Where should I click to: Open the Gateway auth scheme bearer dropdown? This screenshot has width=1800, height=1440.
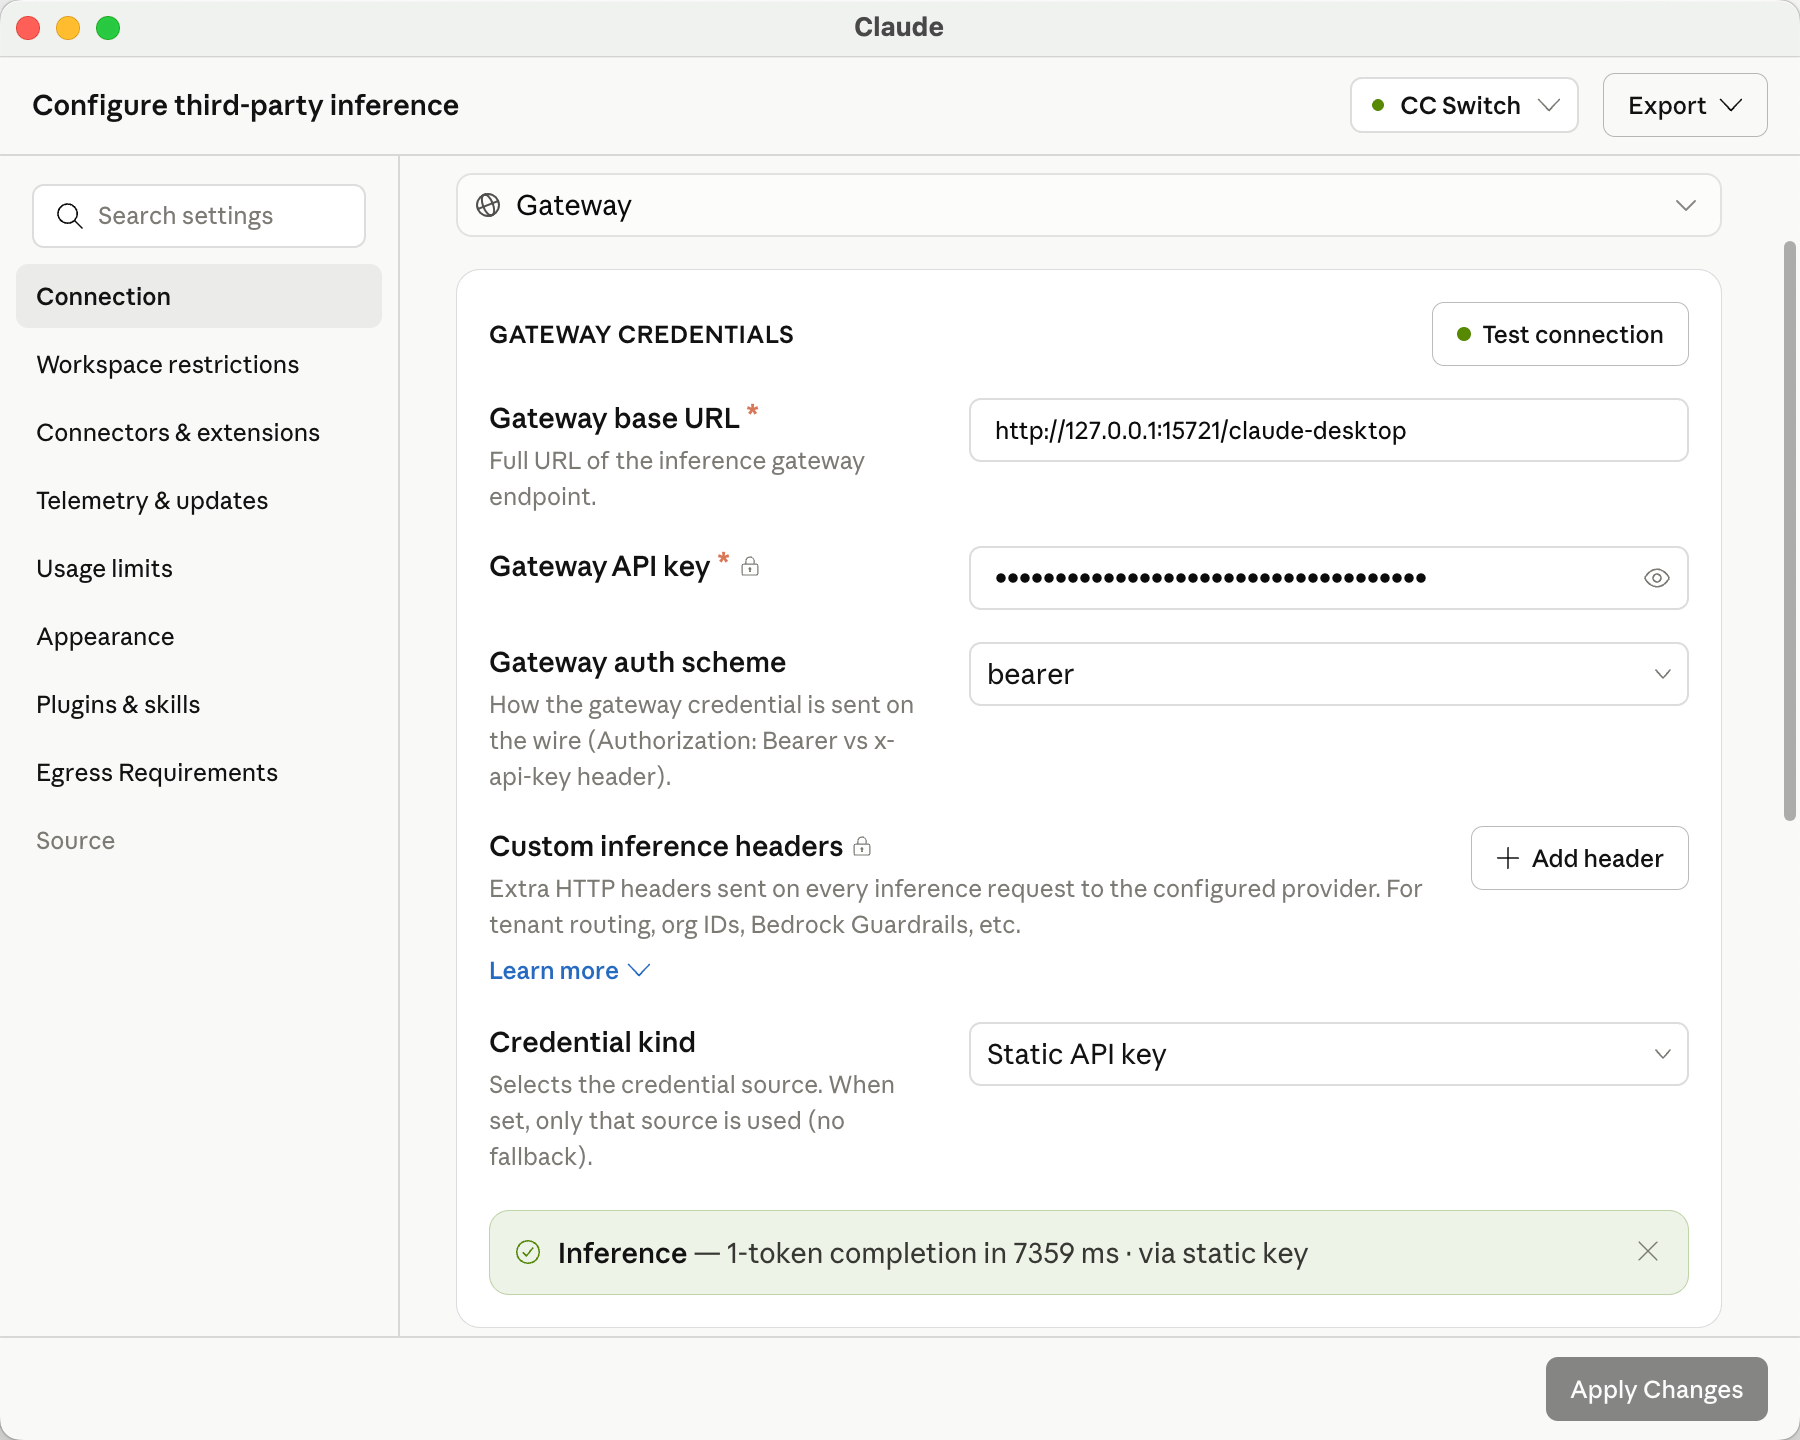pos(1329,674)
